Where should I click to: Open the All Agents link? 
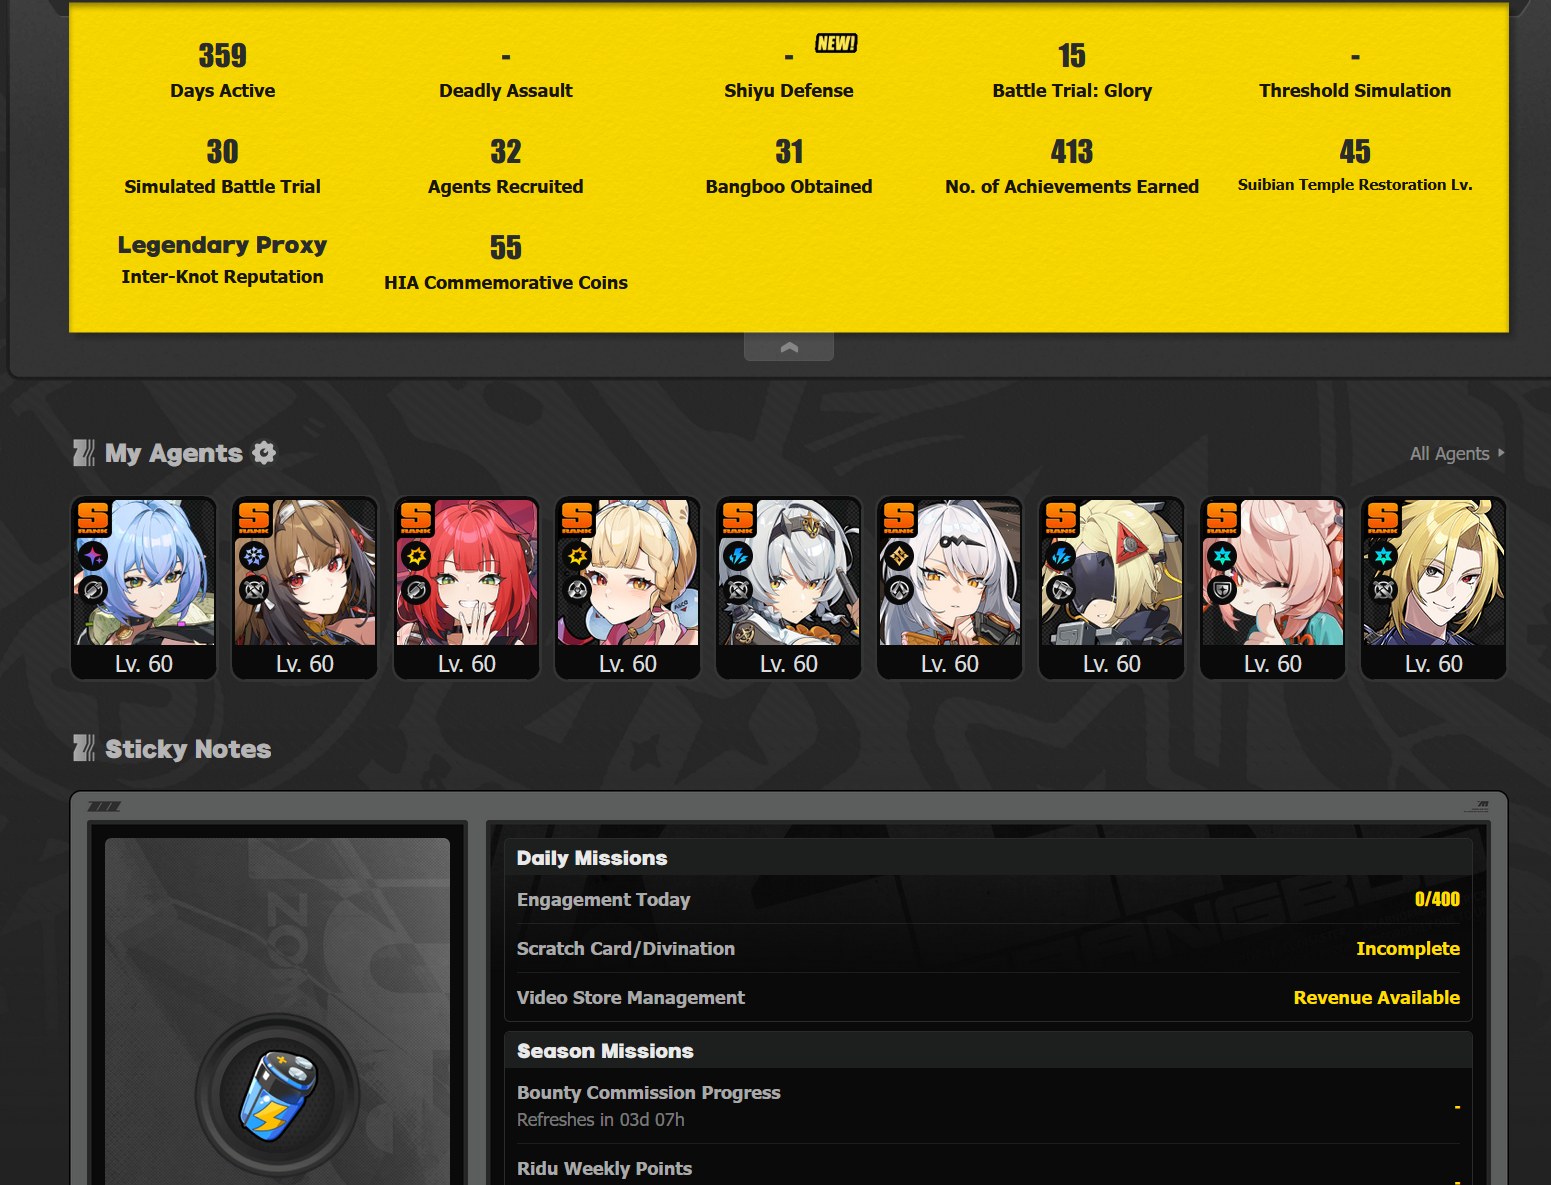tap(1457, 454)
